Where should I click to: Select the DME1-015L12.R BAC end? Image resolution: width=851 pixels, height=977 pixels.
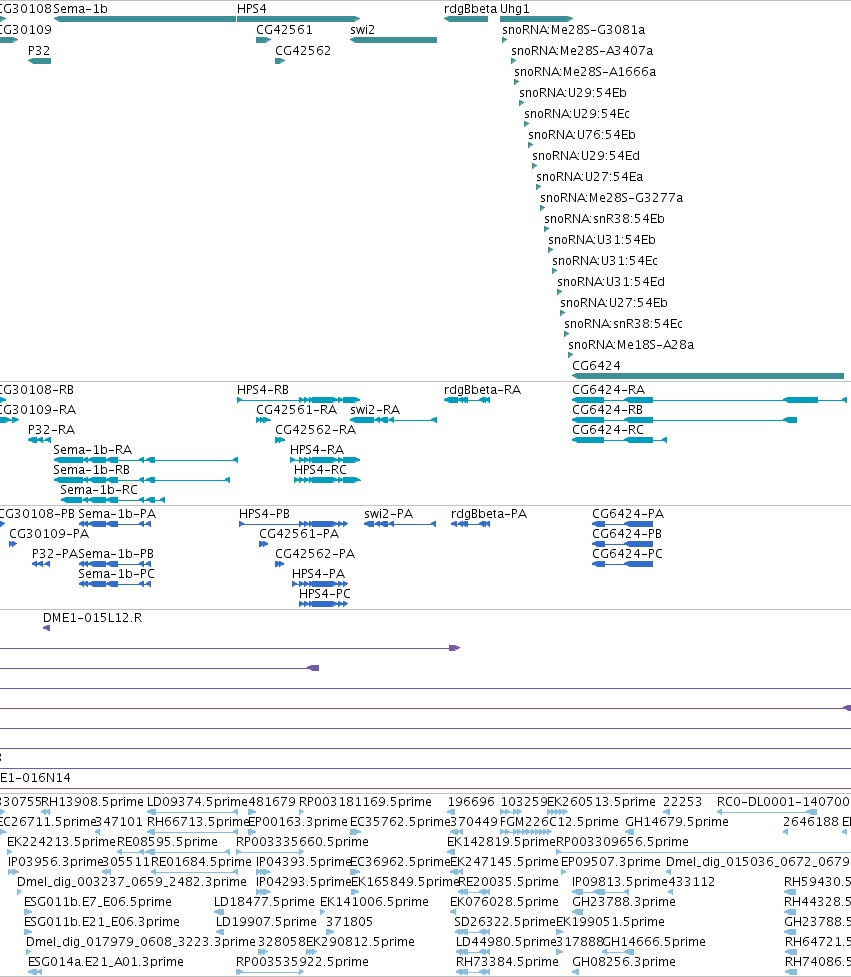[x=46, y=627]
